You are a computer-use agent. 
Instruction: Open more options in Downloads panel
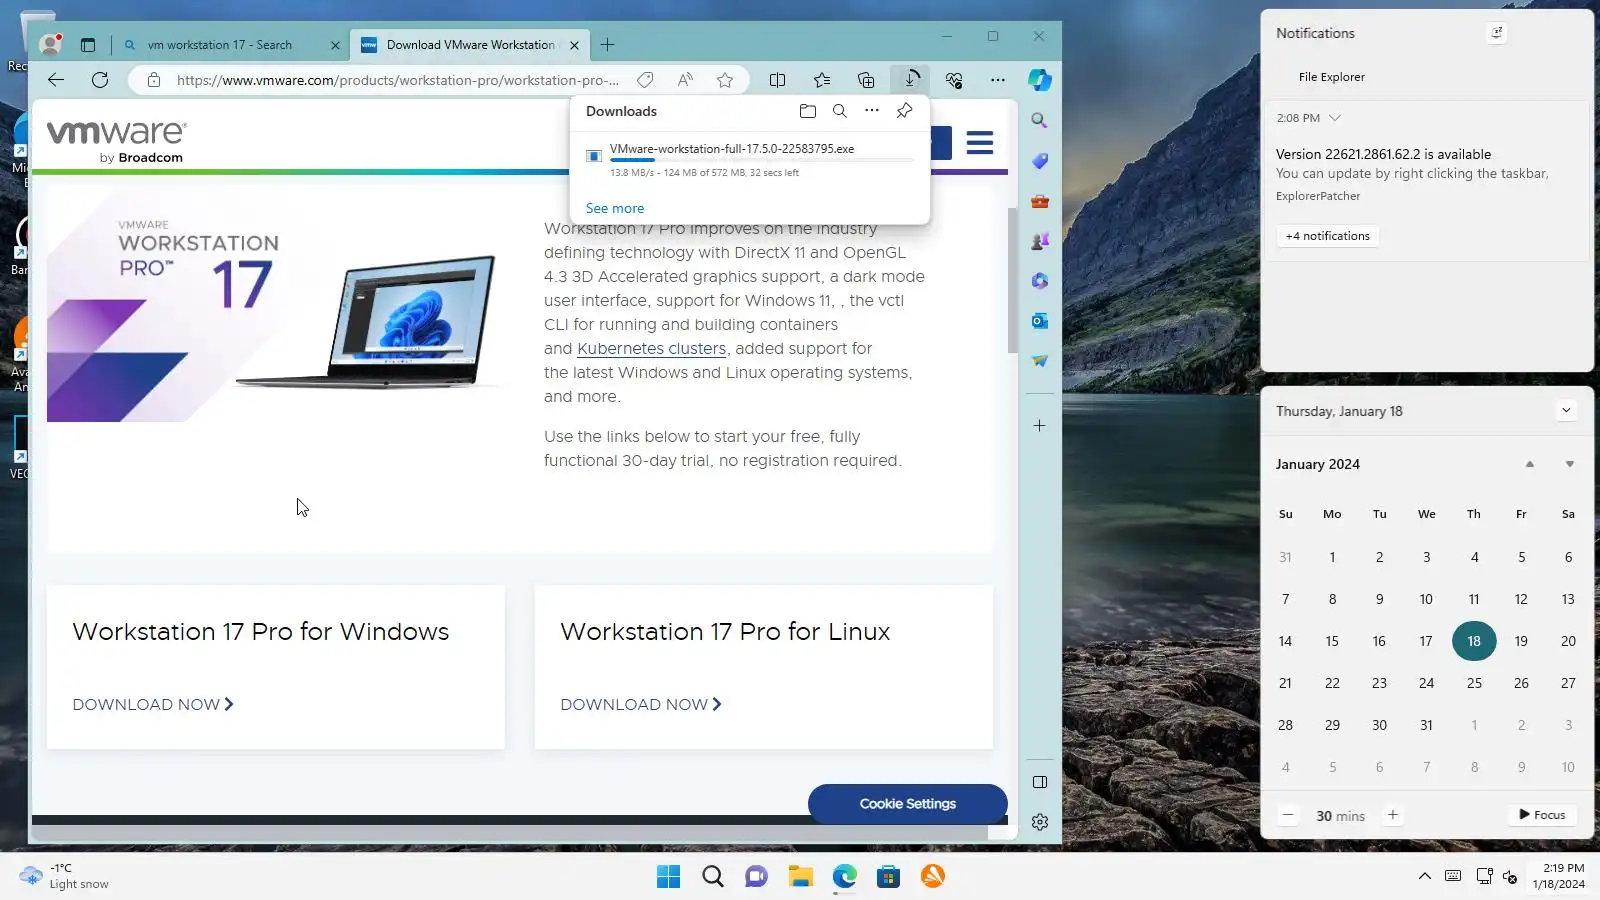tap(872, 111)
